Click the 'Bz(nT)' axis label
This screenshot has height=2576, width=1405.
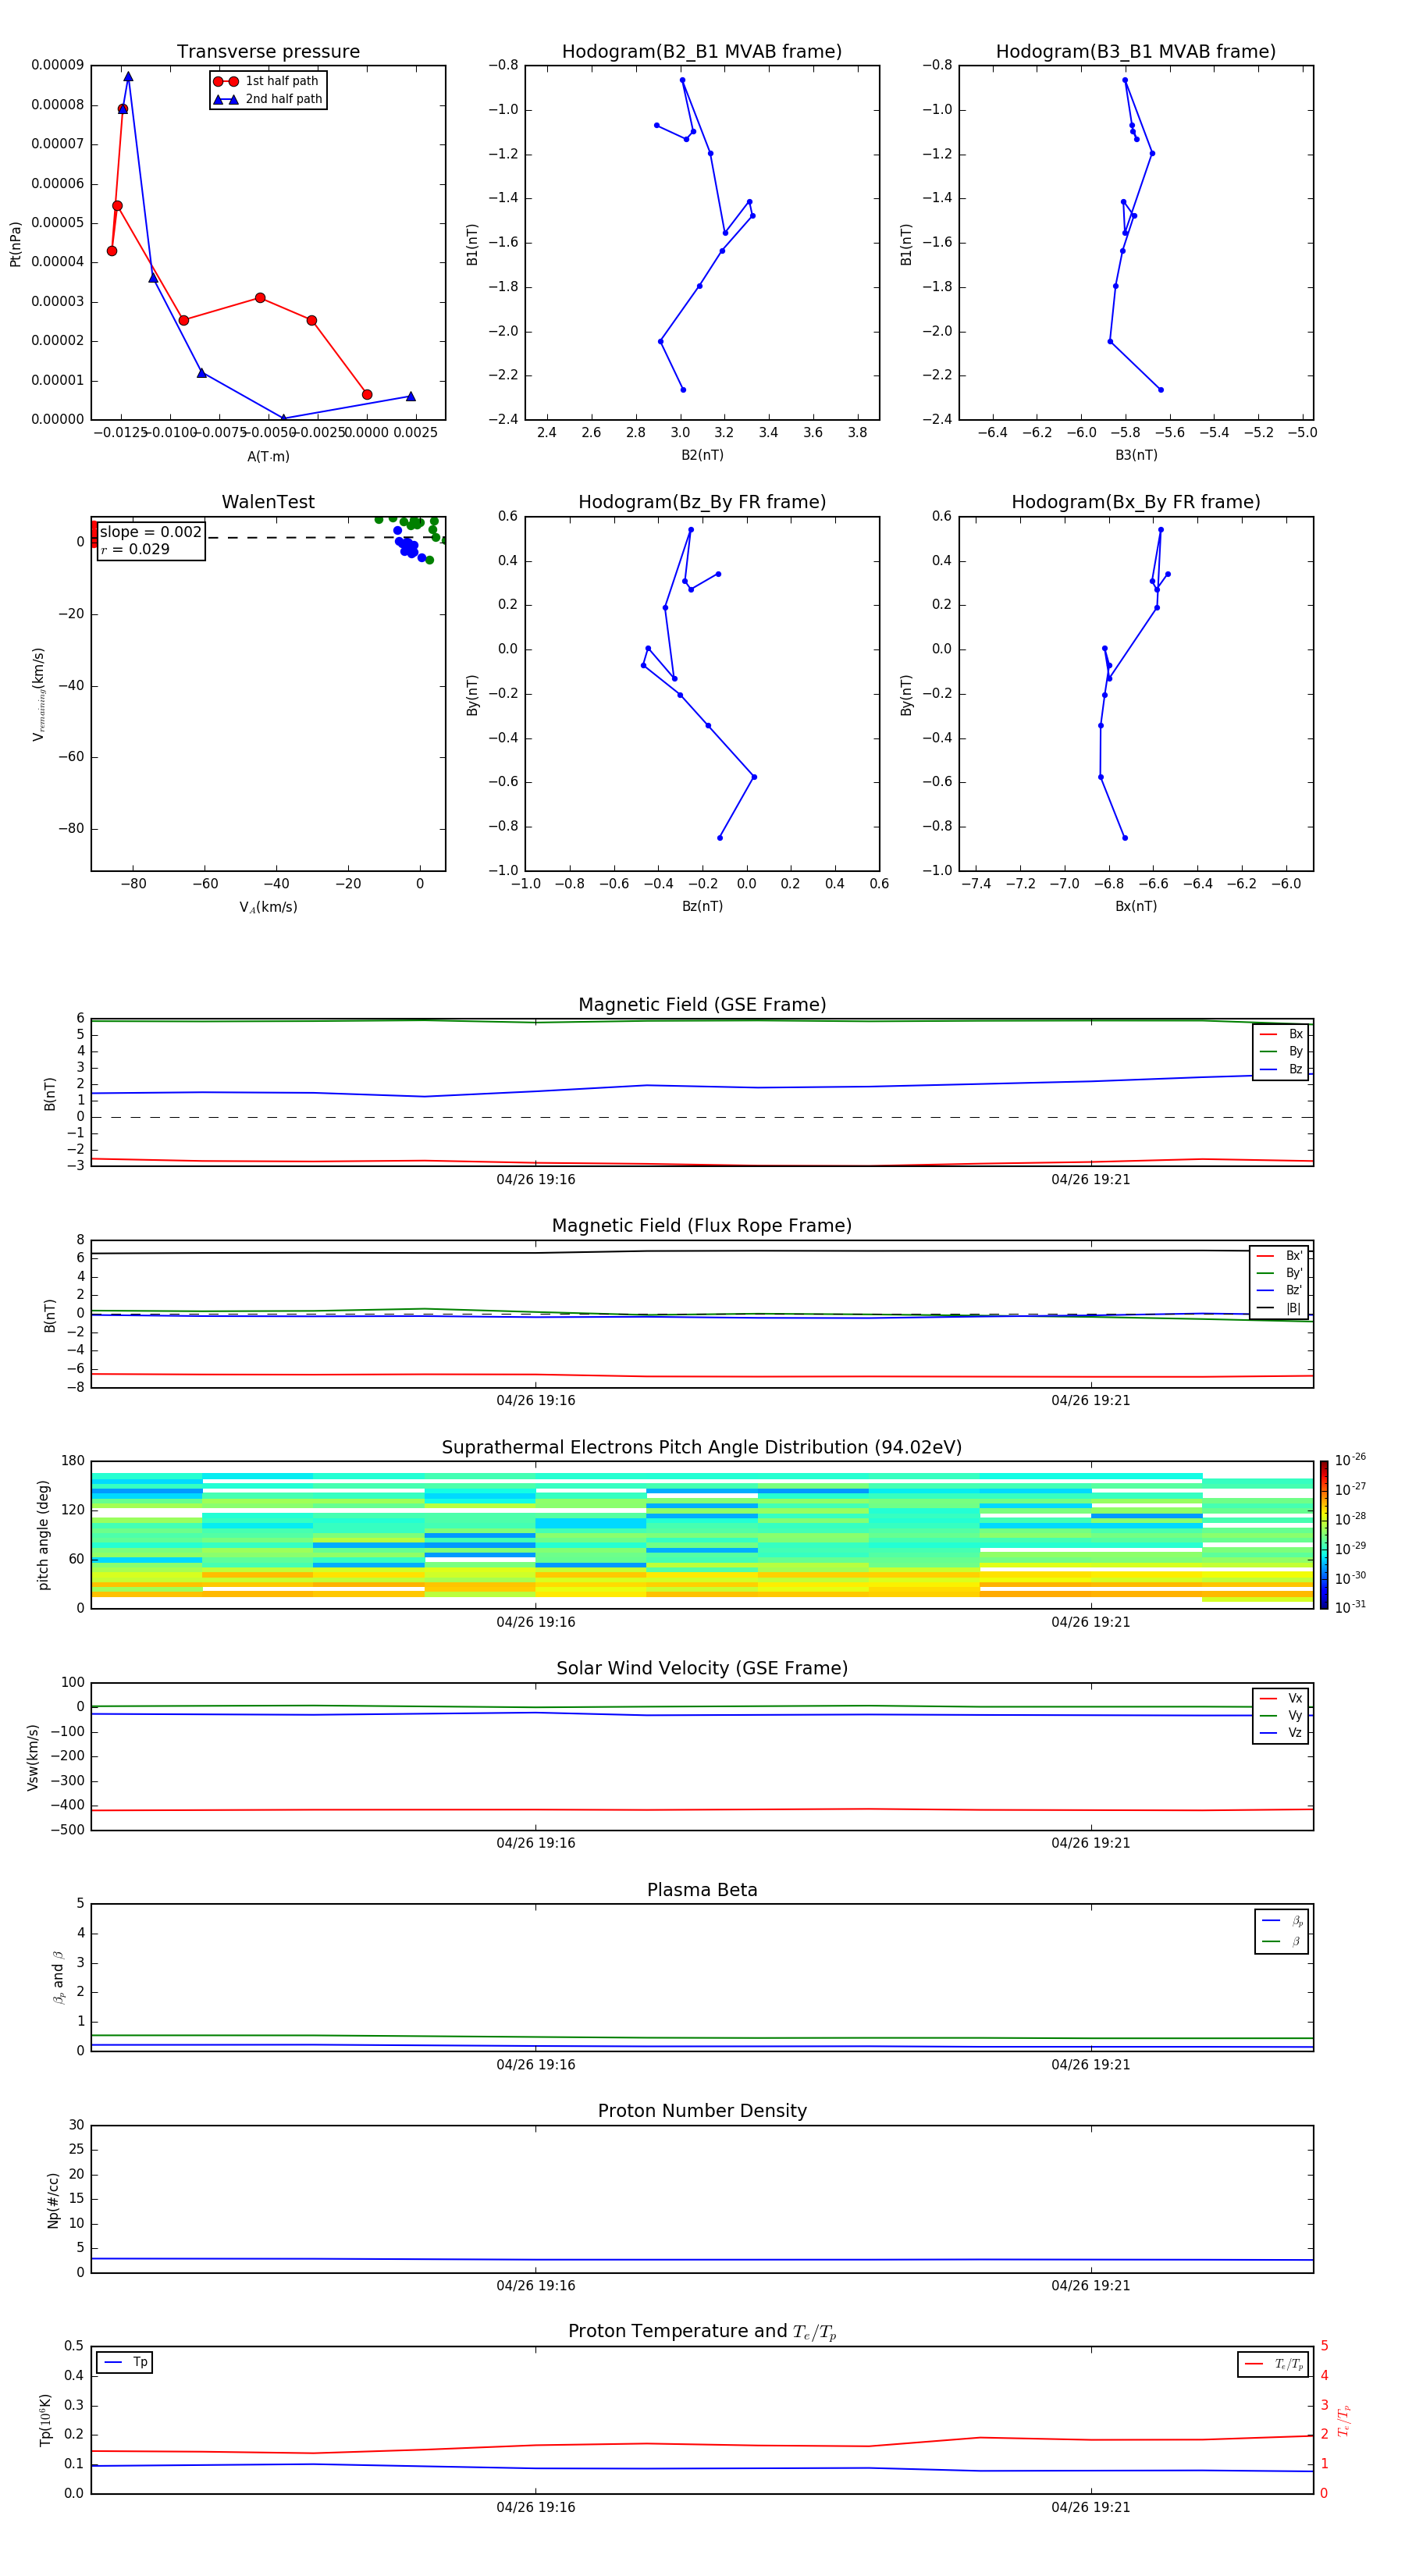coord(702,906)
